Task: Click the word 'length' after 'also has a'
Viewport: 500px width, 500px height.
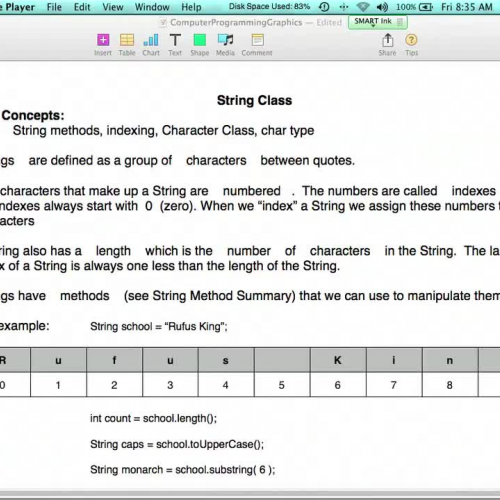Action: (113, 251)
